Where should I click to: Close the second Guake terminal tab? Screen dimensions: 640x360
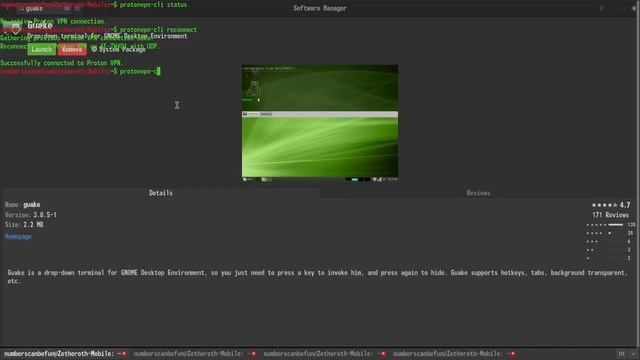tap(253, 354)
